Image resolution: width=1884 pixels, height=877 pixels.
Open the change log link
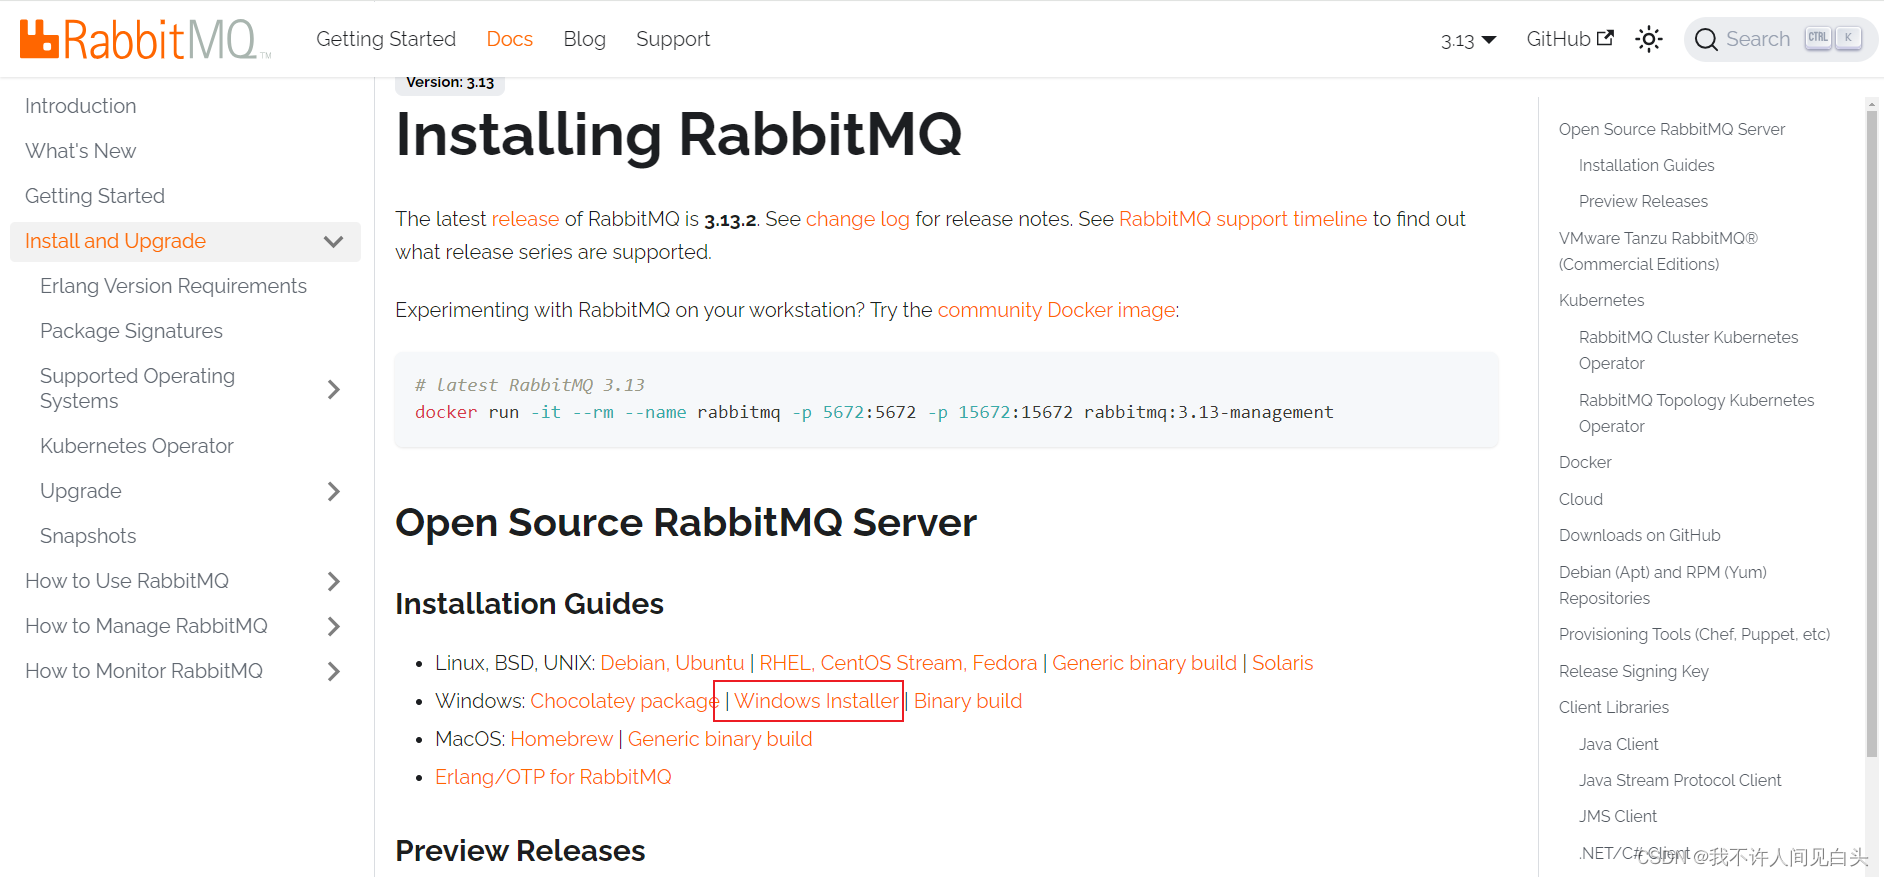click(x=858, y=219)
